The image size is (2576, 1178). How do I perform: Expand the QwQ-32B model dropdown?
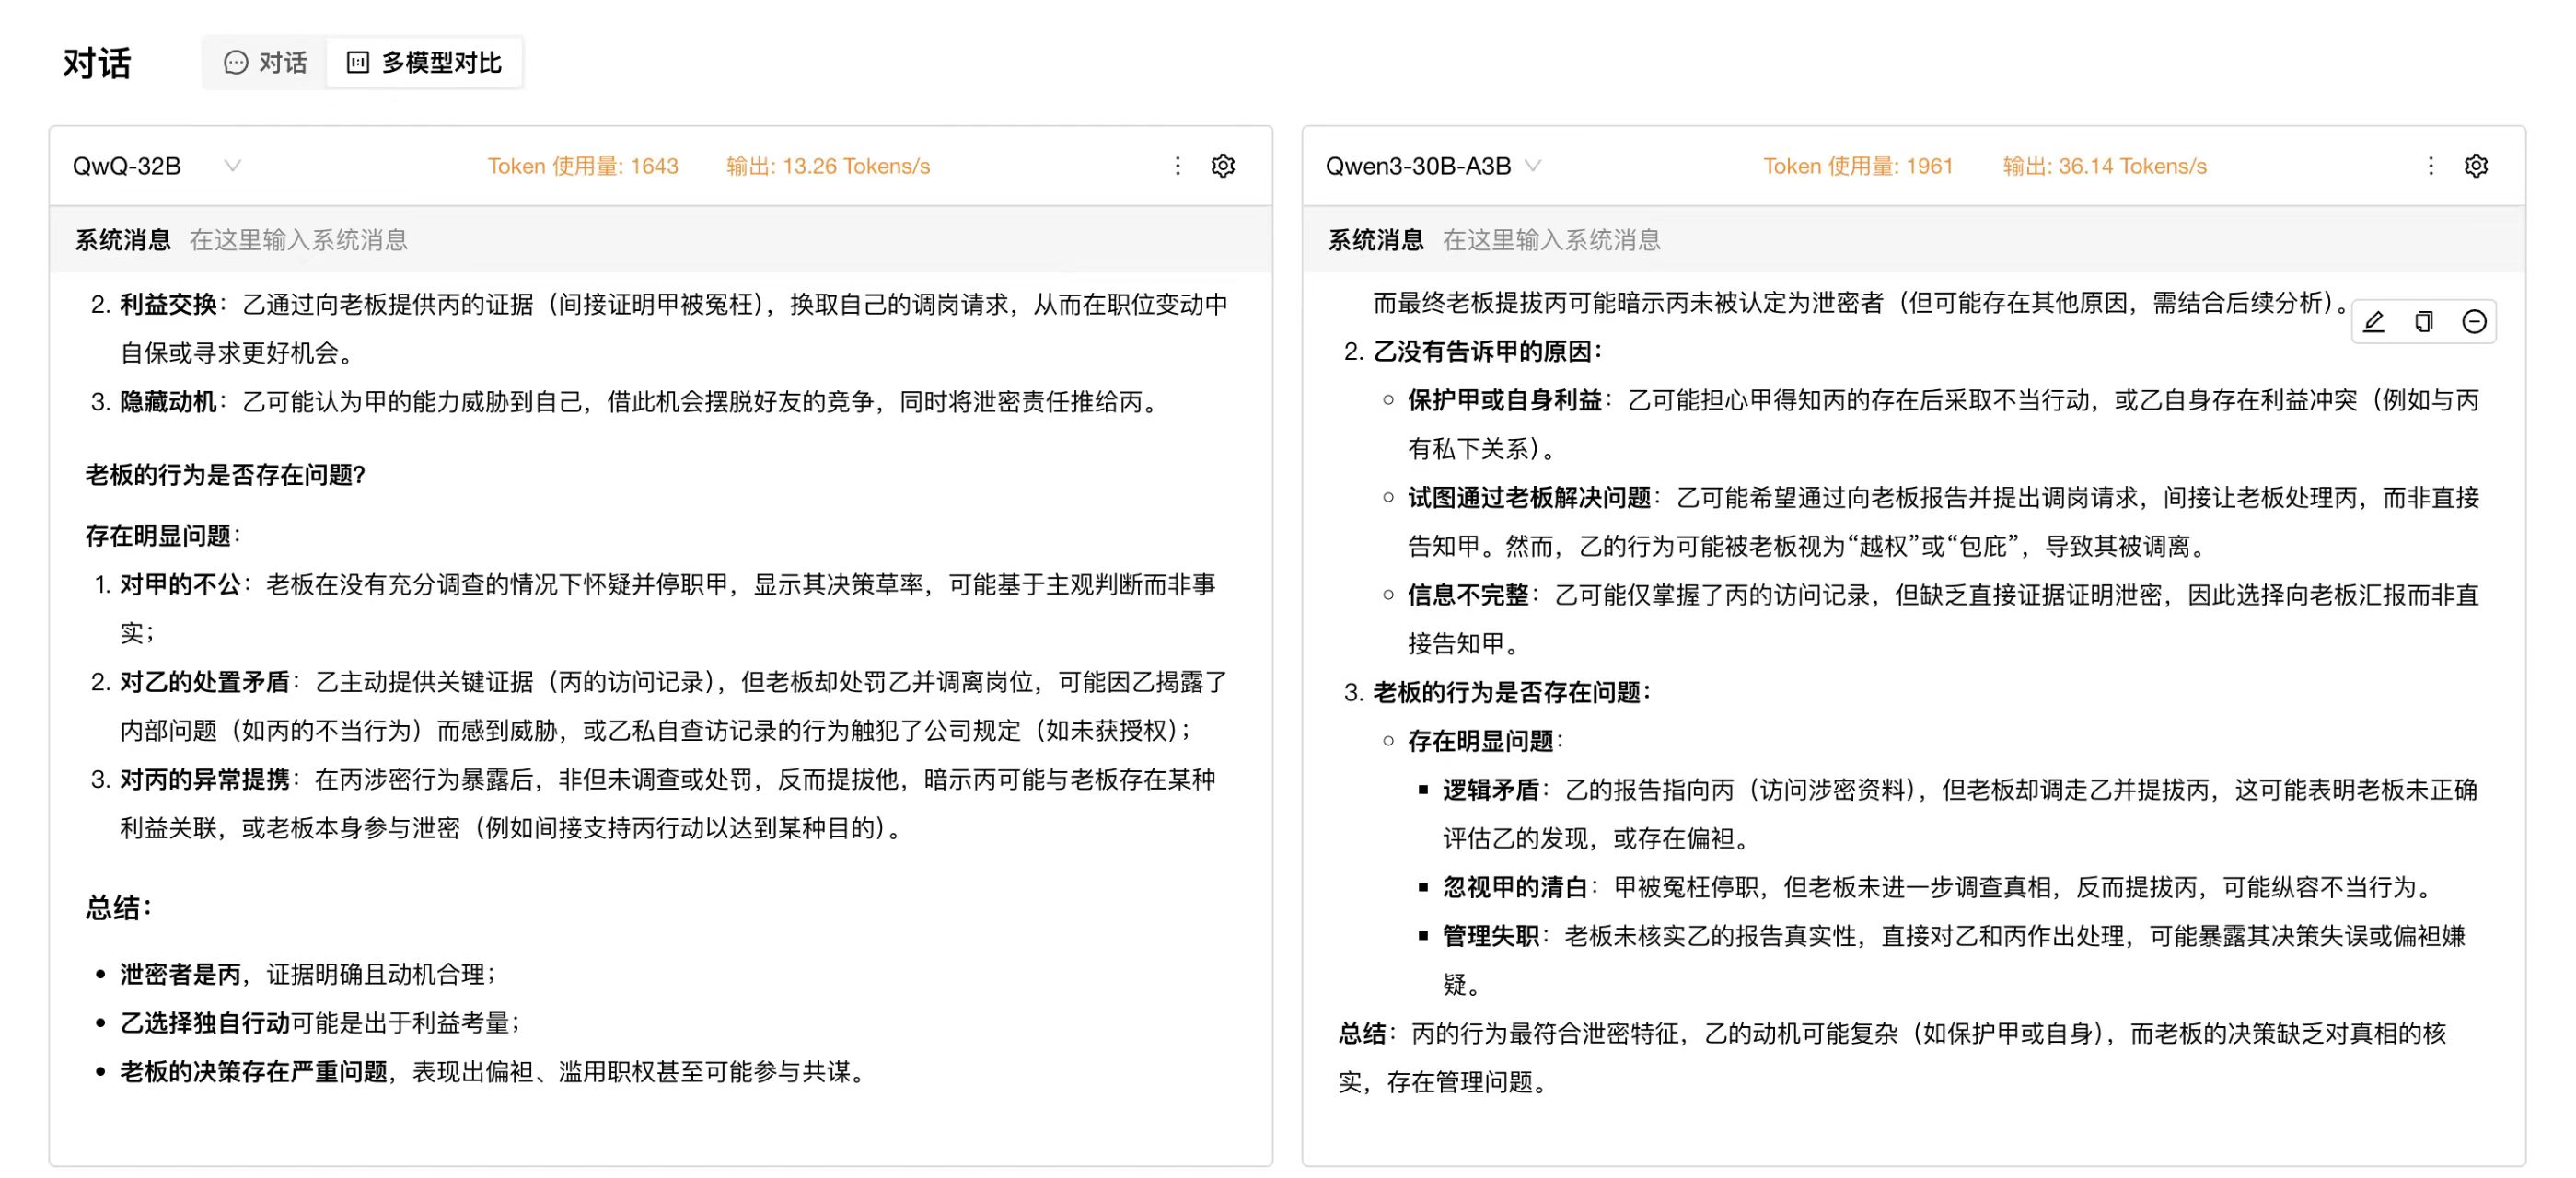click(x=232, y=166)
